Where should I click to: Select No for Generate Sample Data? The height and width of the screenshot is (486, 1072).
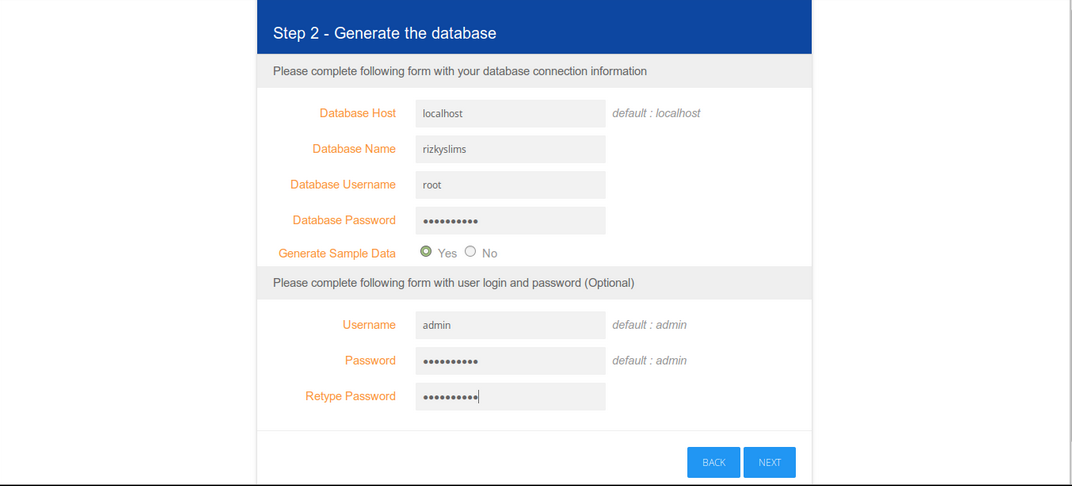[x=470, y=252]
